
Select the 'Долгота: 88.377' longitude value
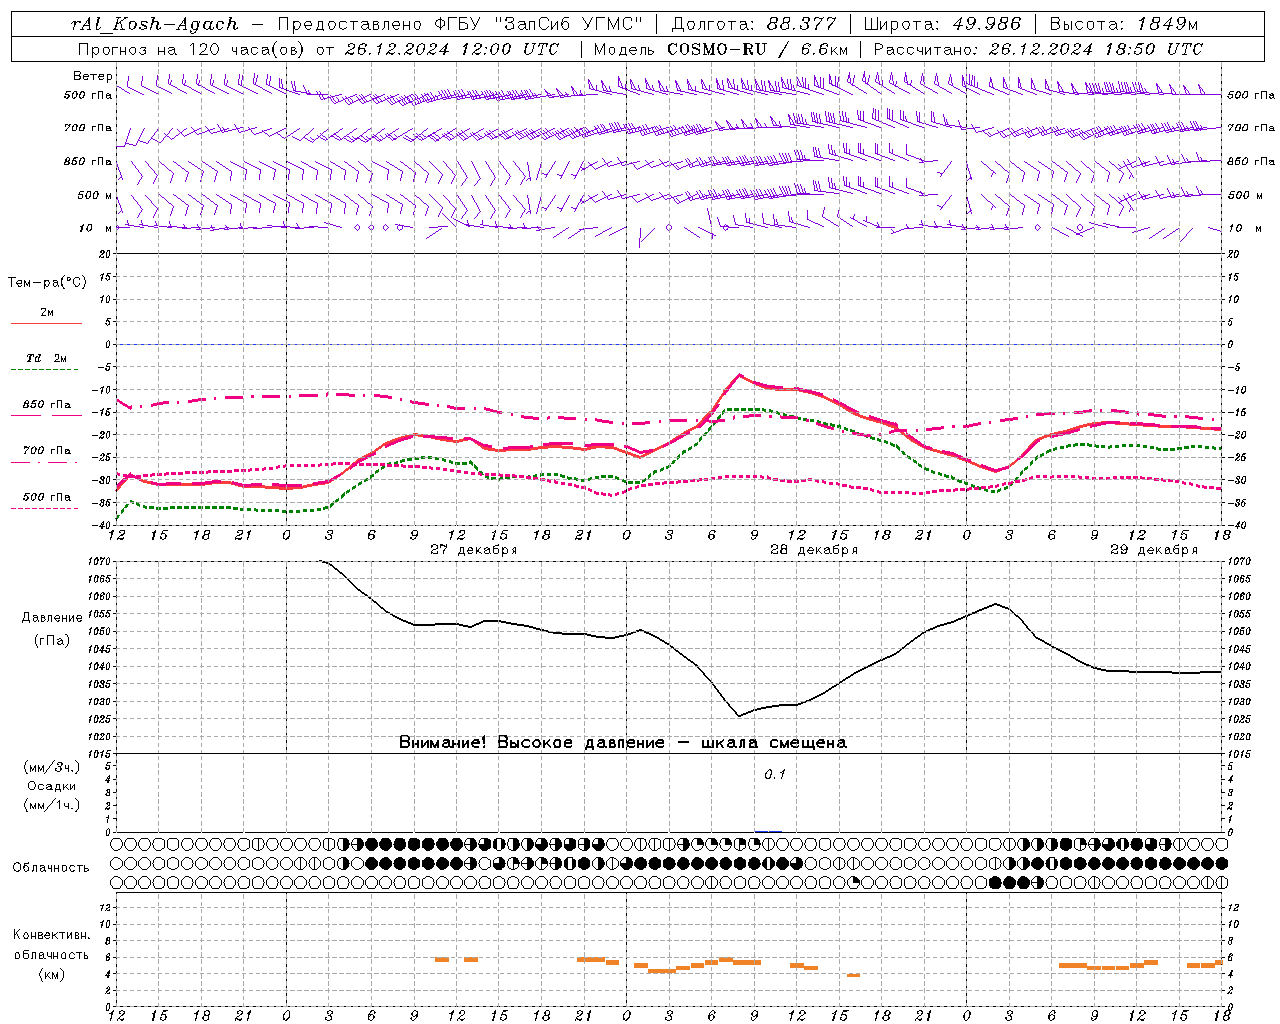click(754, 24)
